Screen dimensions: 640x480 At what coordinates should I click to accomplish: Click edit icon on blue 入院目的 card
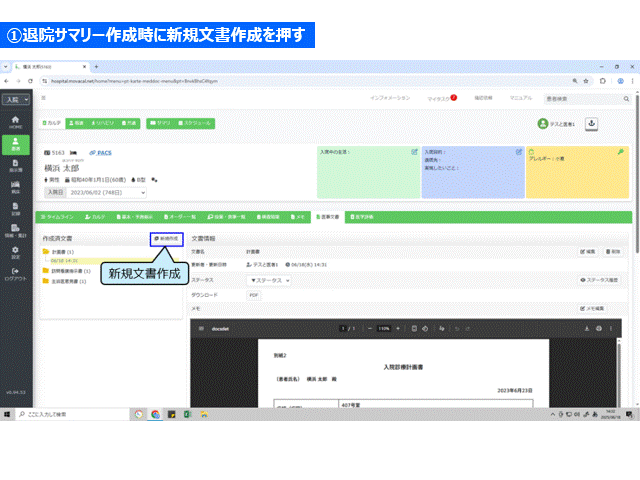tap(518, 152)
